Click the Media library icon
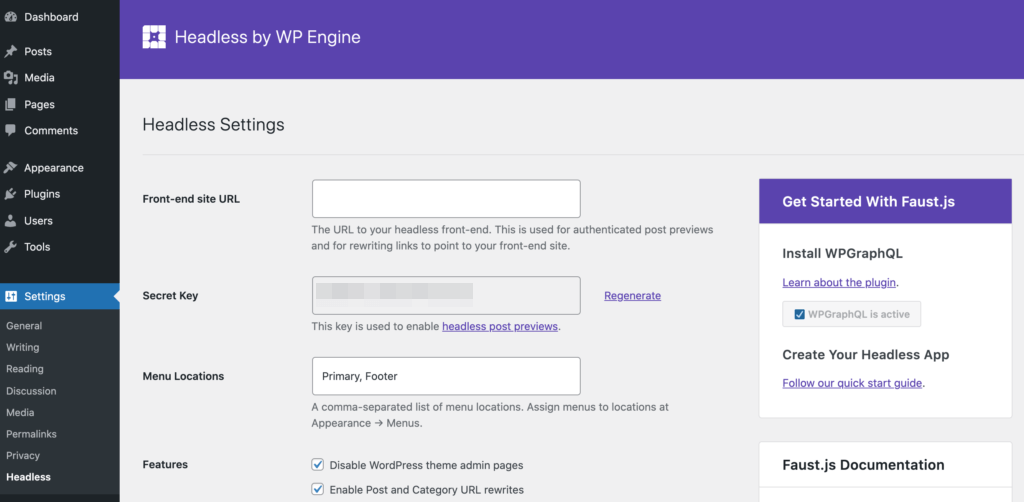Screen dimensions: 1024x502 [10, 78]
